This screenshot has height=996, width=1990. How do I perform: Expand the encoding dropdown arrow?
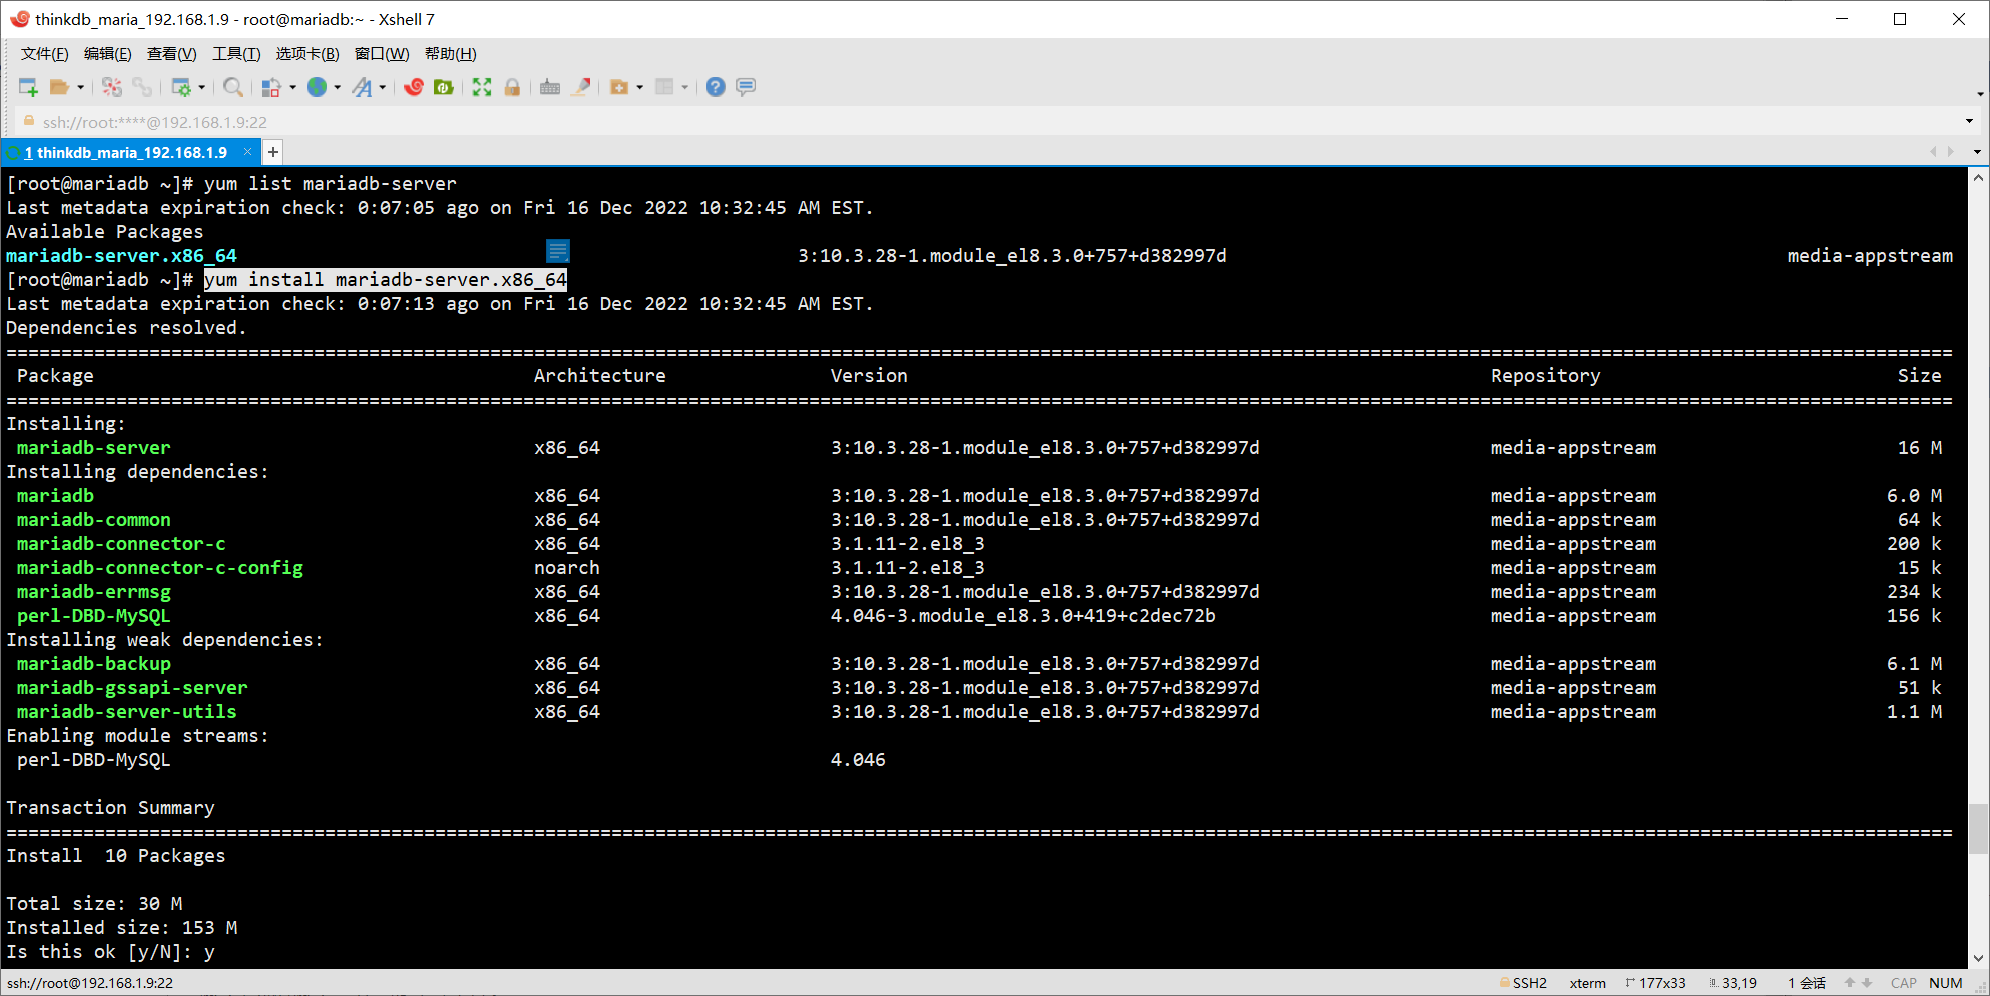(338, 87)
